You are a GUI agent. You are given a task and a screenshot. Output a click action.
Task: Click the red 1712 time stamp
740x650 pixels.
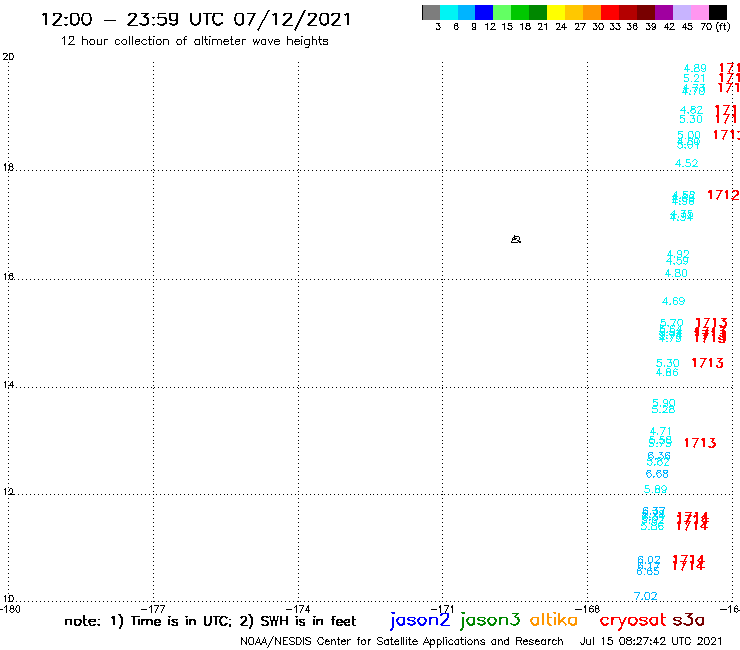(x=723, y=194)
